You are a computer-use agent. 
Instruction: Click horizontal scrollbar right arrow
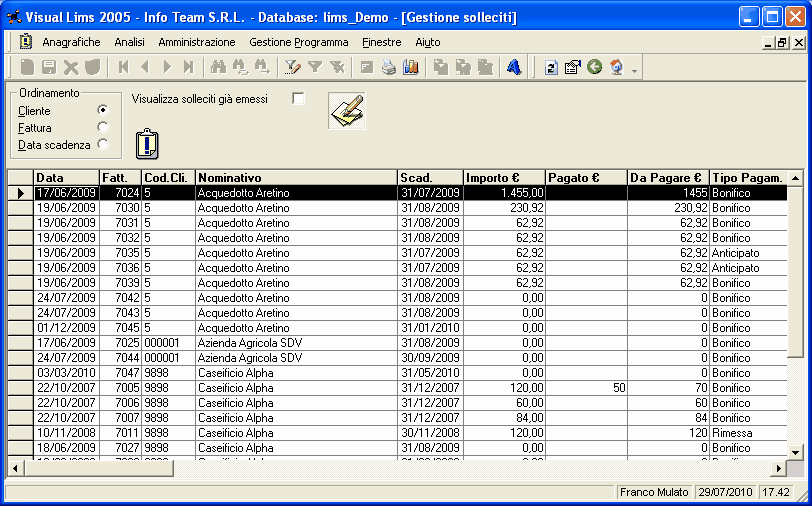point(779,469)
